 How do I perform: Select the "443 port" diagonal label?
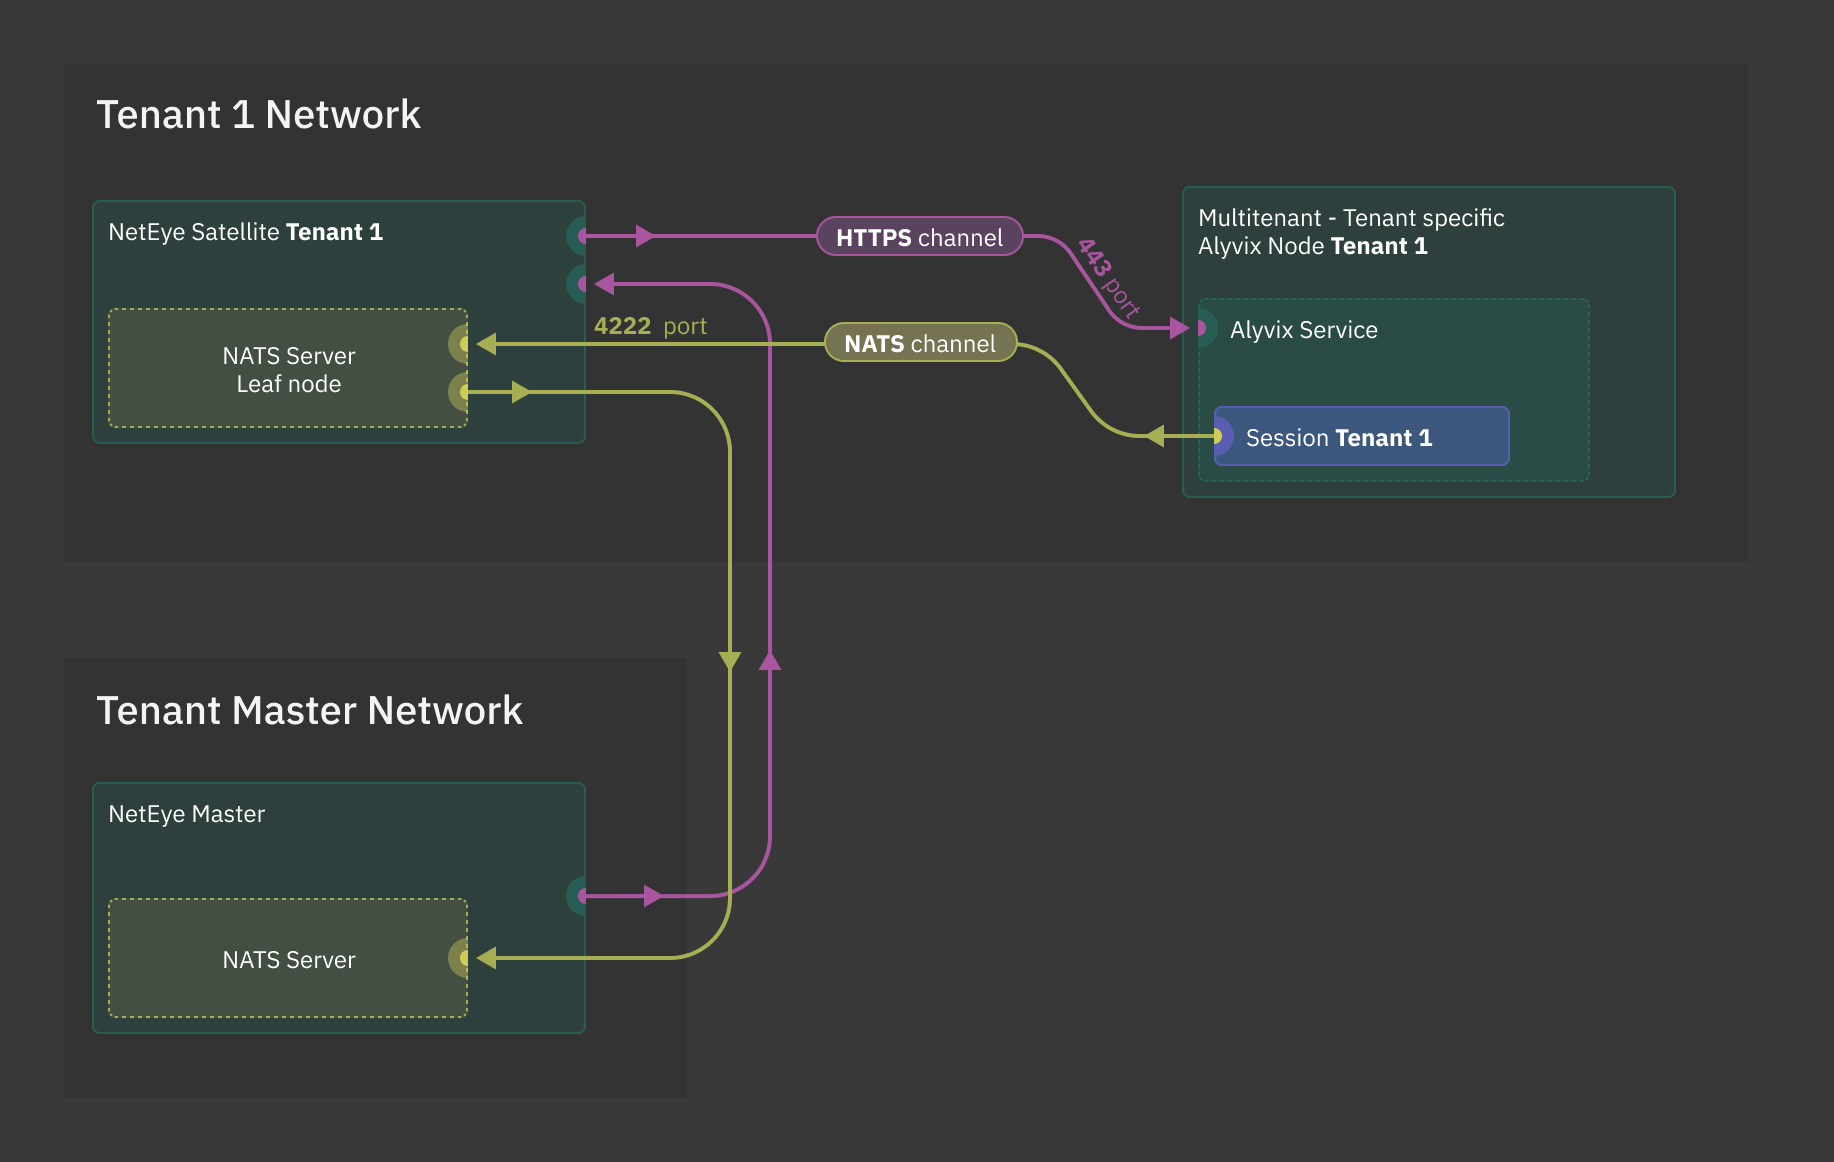coord(1108,277)
